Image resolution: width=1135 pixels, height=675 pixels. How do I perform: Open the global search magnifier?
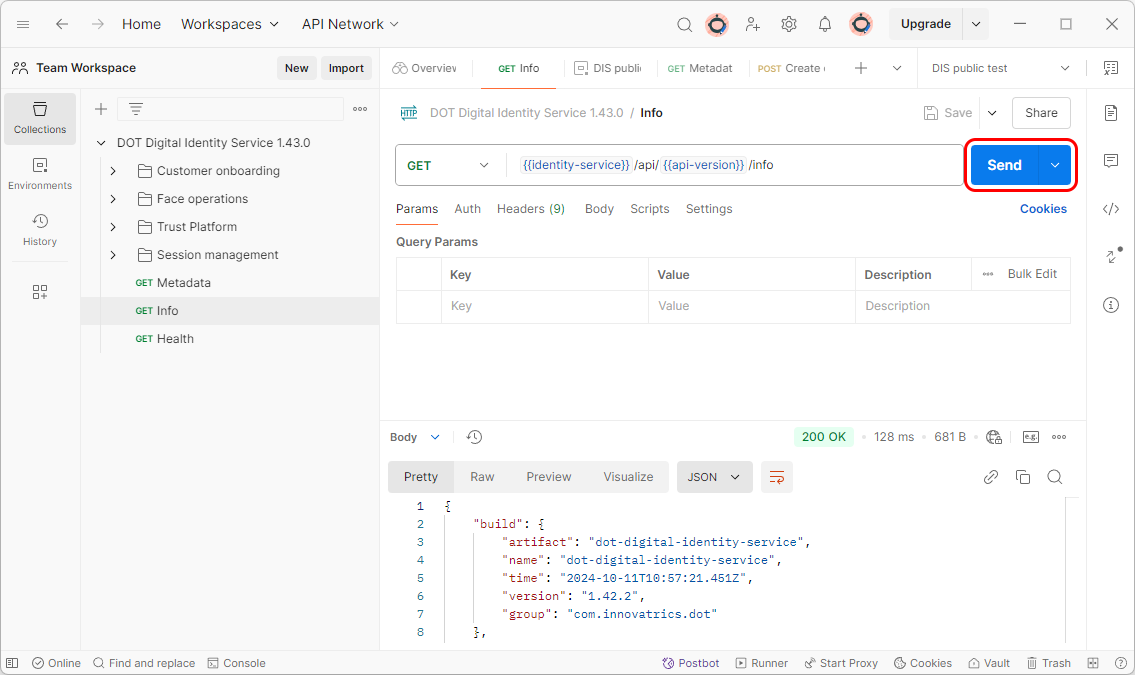click(684, 25)
